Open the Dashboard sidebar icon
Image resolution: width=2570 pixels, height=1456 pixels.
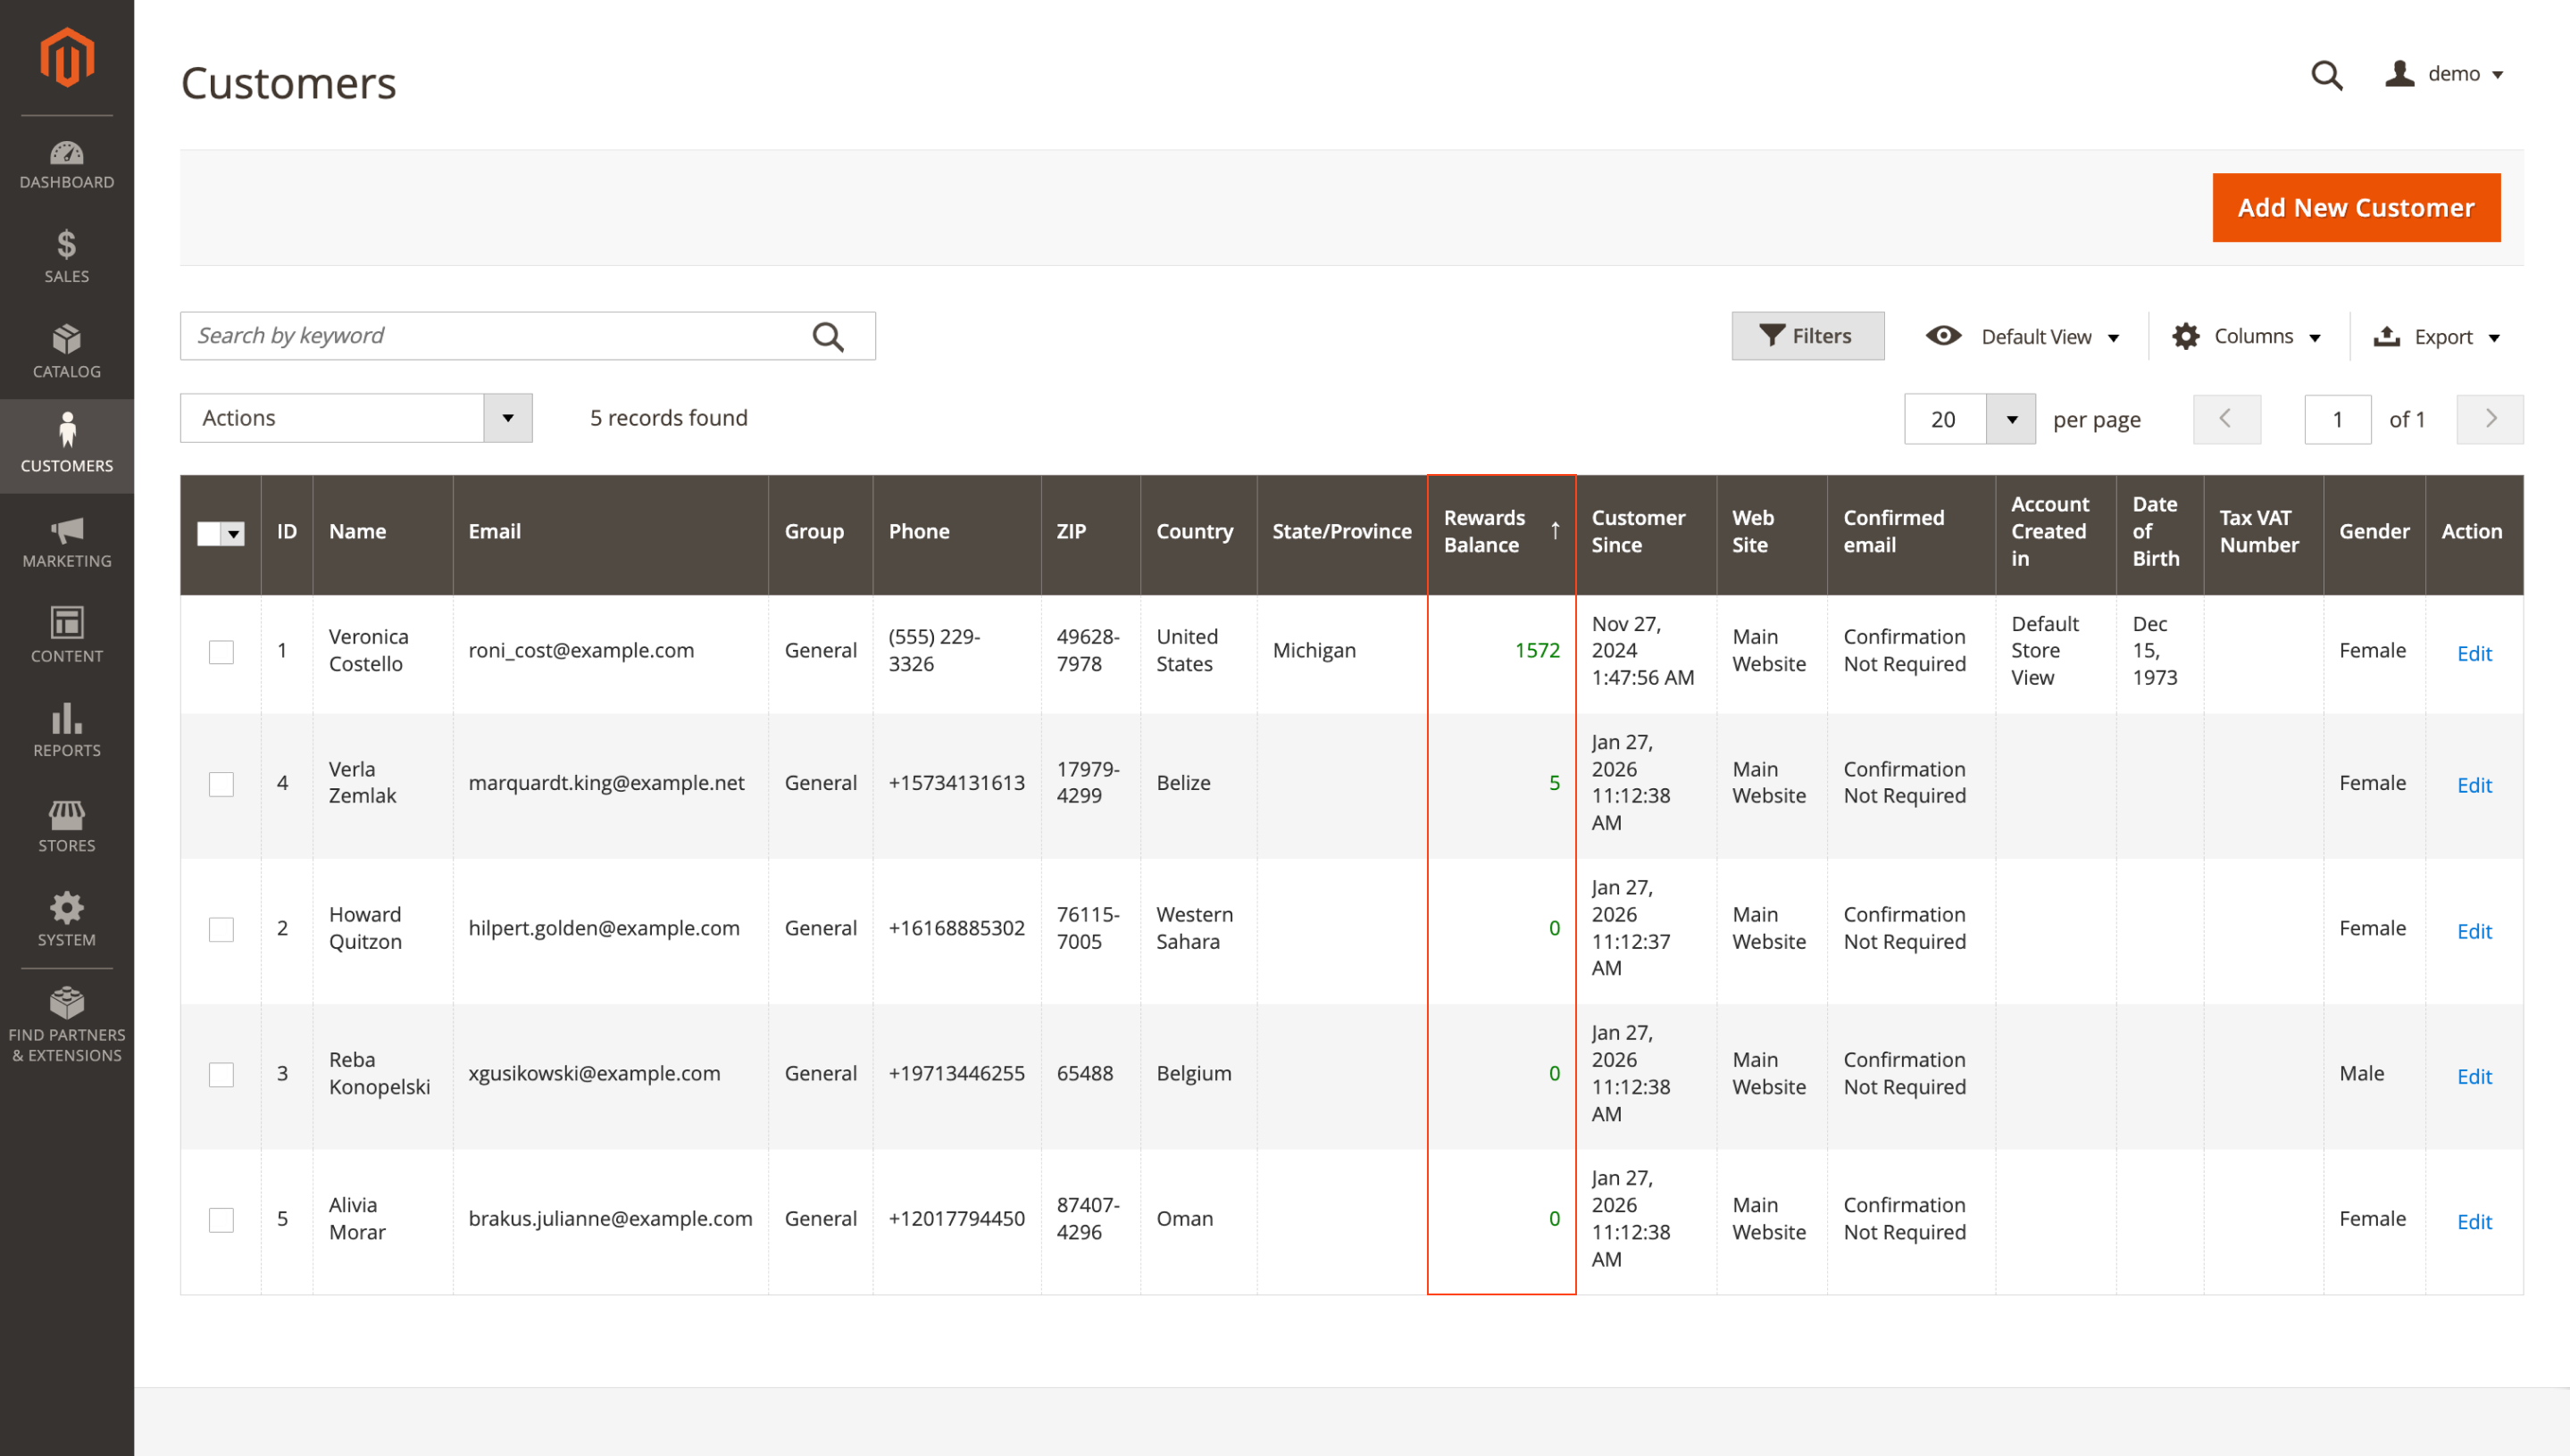[x=67, y=165]
